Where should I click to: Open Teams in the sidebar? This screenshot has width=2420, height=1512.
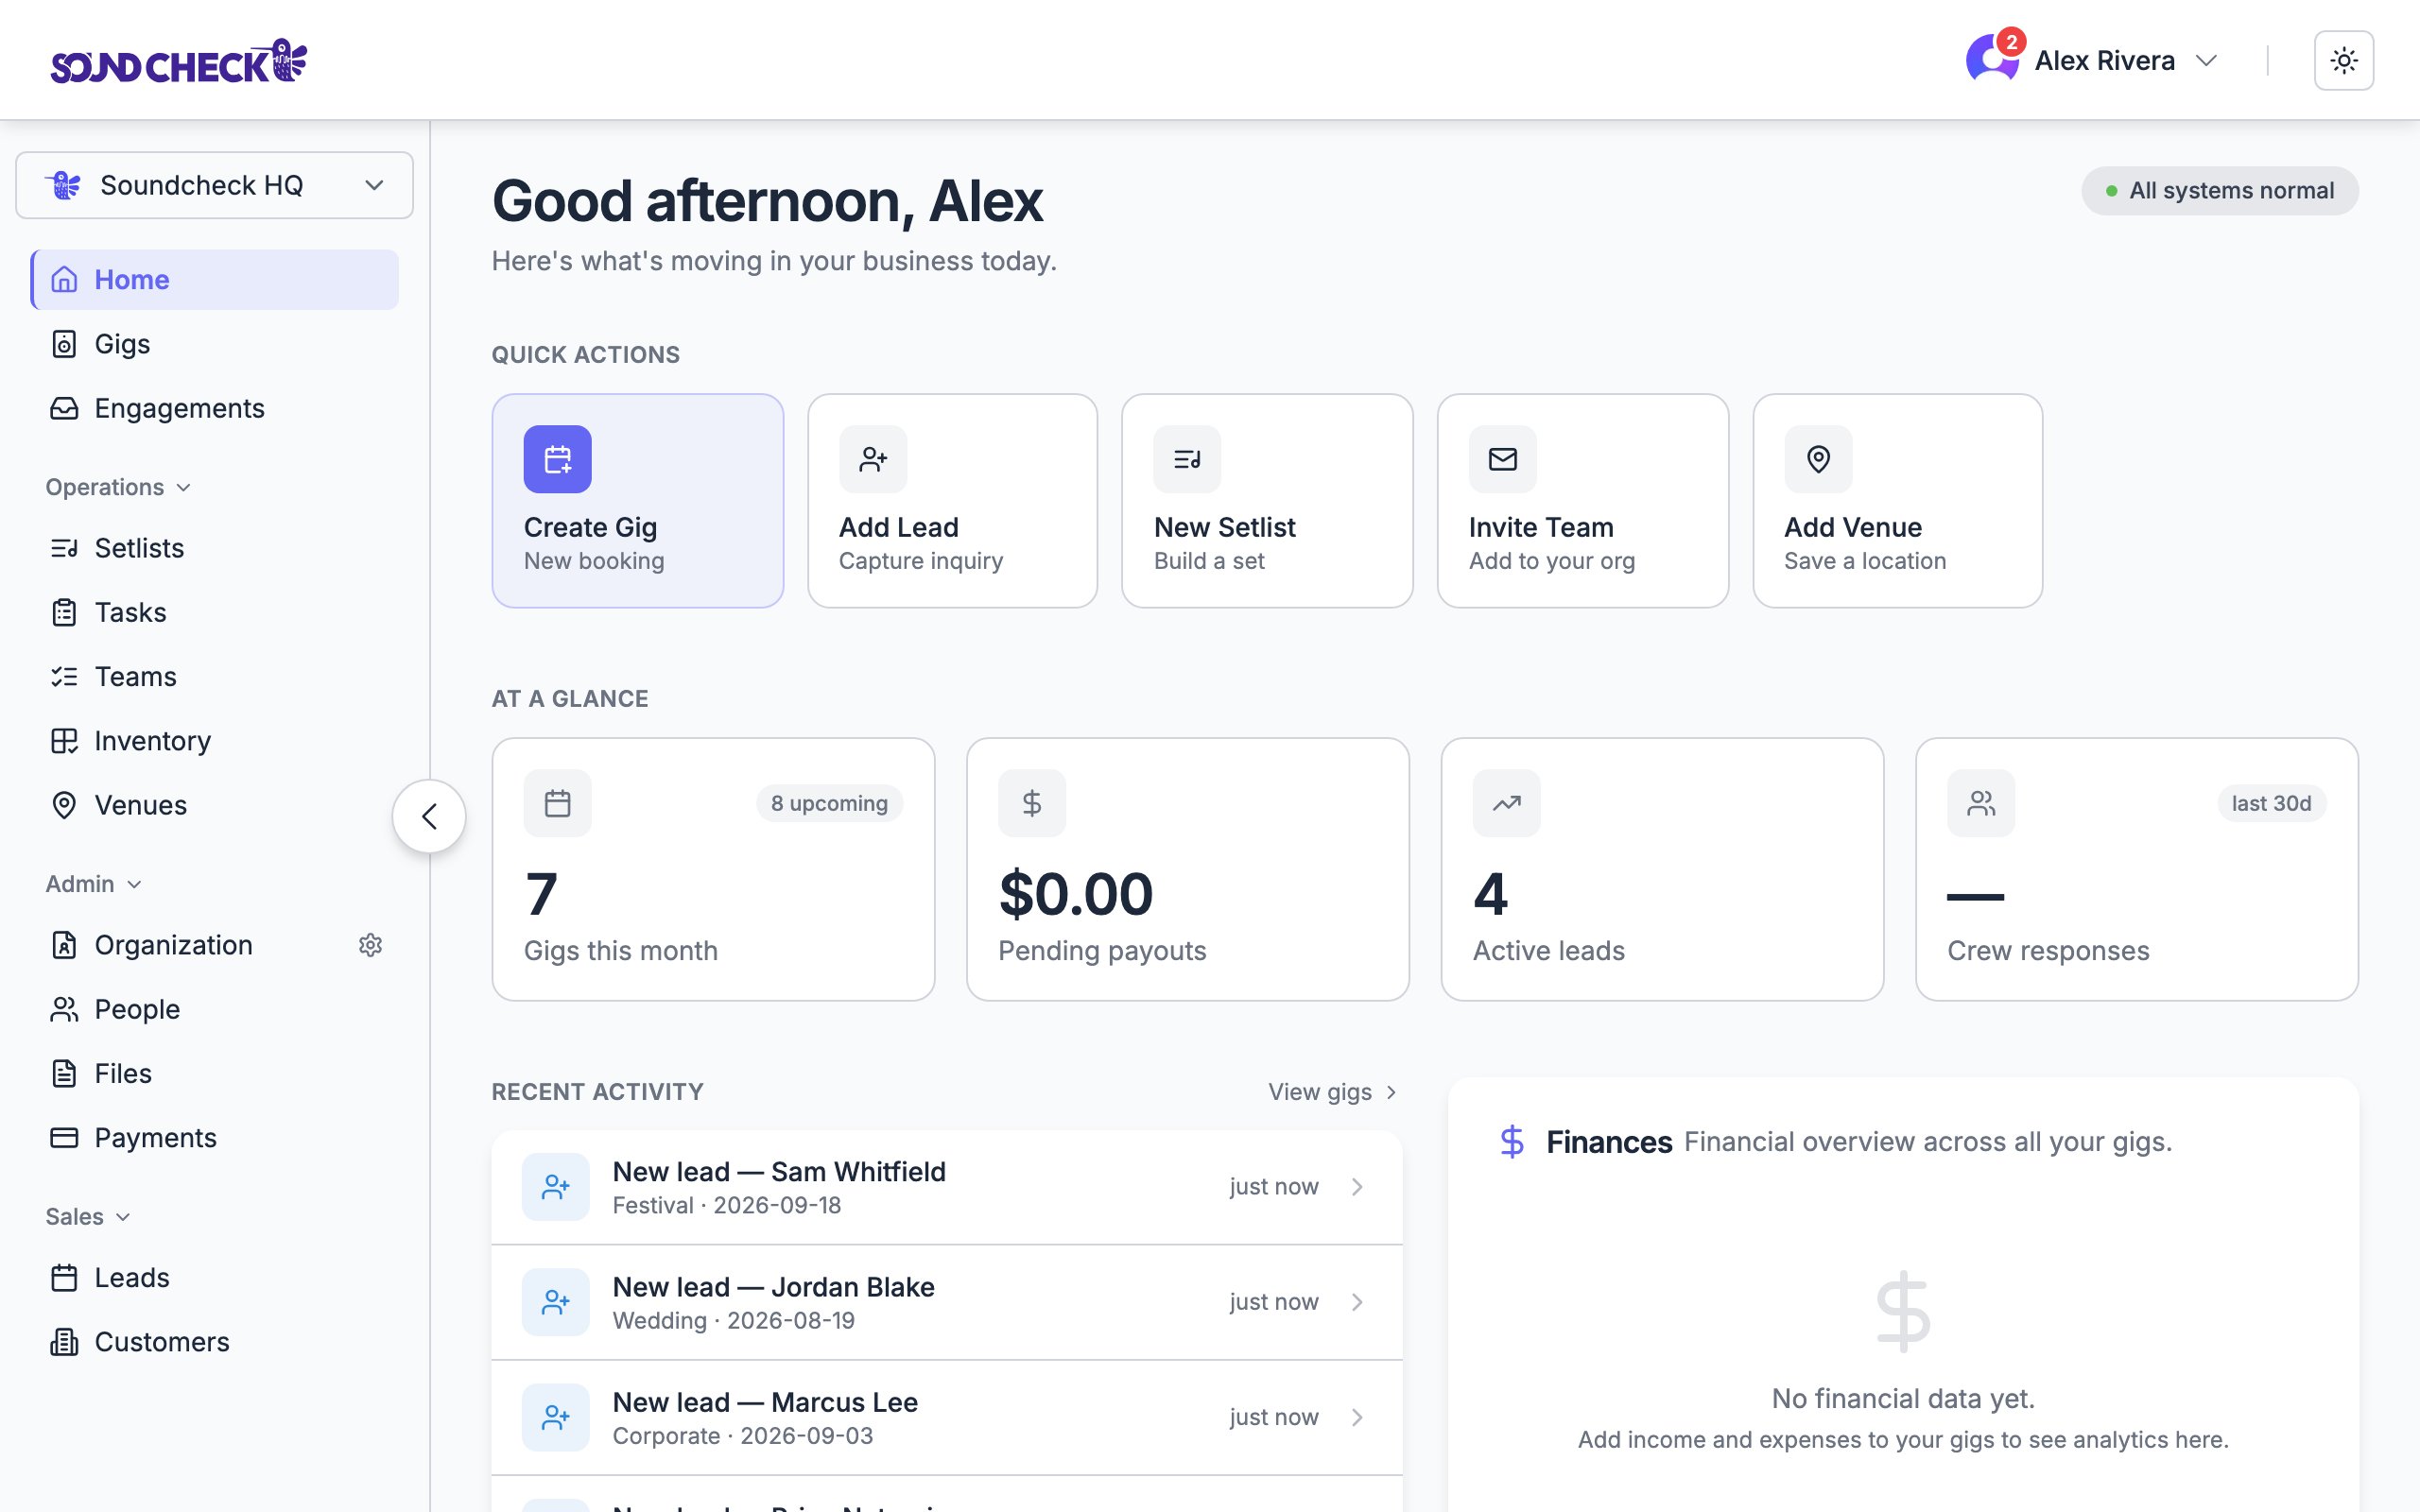coord(215,676)
